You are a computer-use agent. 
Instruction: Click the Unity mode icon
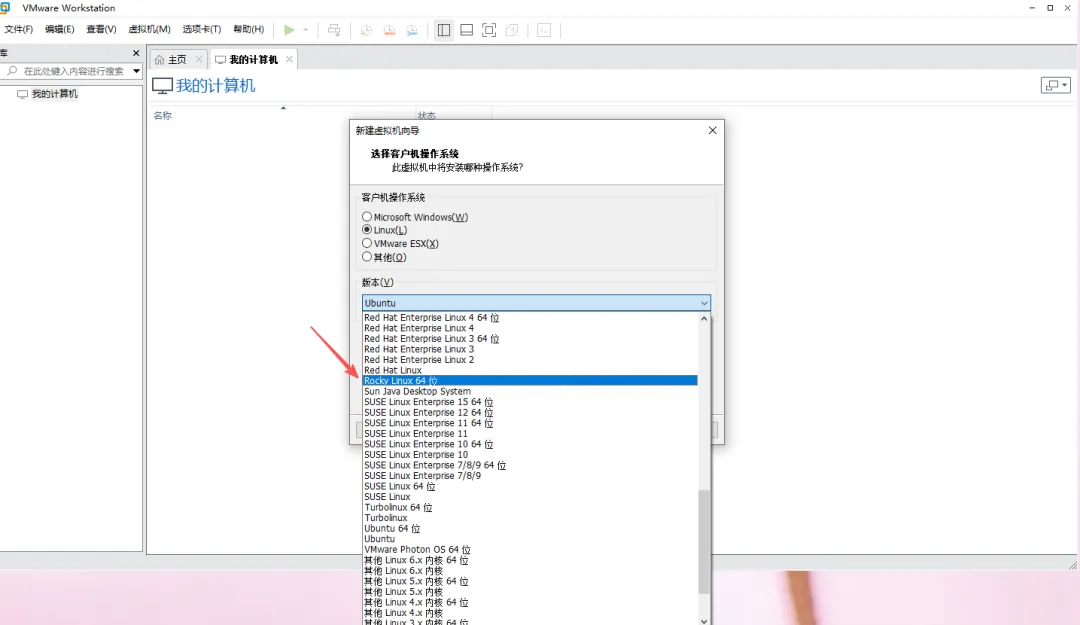coord(512,30)
